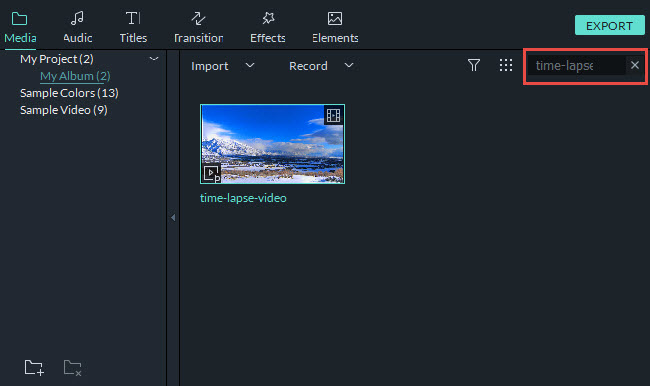The height and width of the screenshot is (386, 650).
Task: Expand the Record dropdown arrow
Action: 349,66
